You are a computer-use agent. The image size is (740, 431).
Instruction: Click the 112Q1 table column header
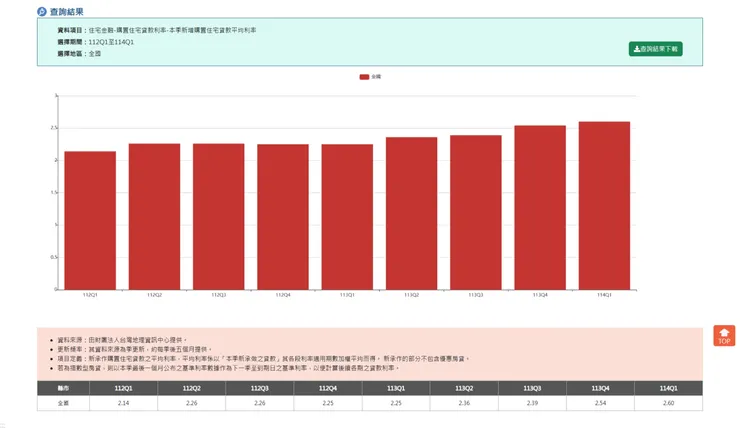click(x=123, y=388)
